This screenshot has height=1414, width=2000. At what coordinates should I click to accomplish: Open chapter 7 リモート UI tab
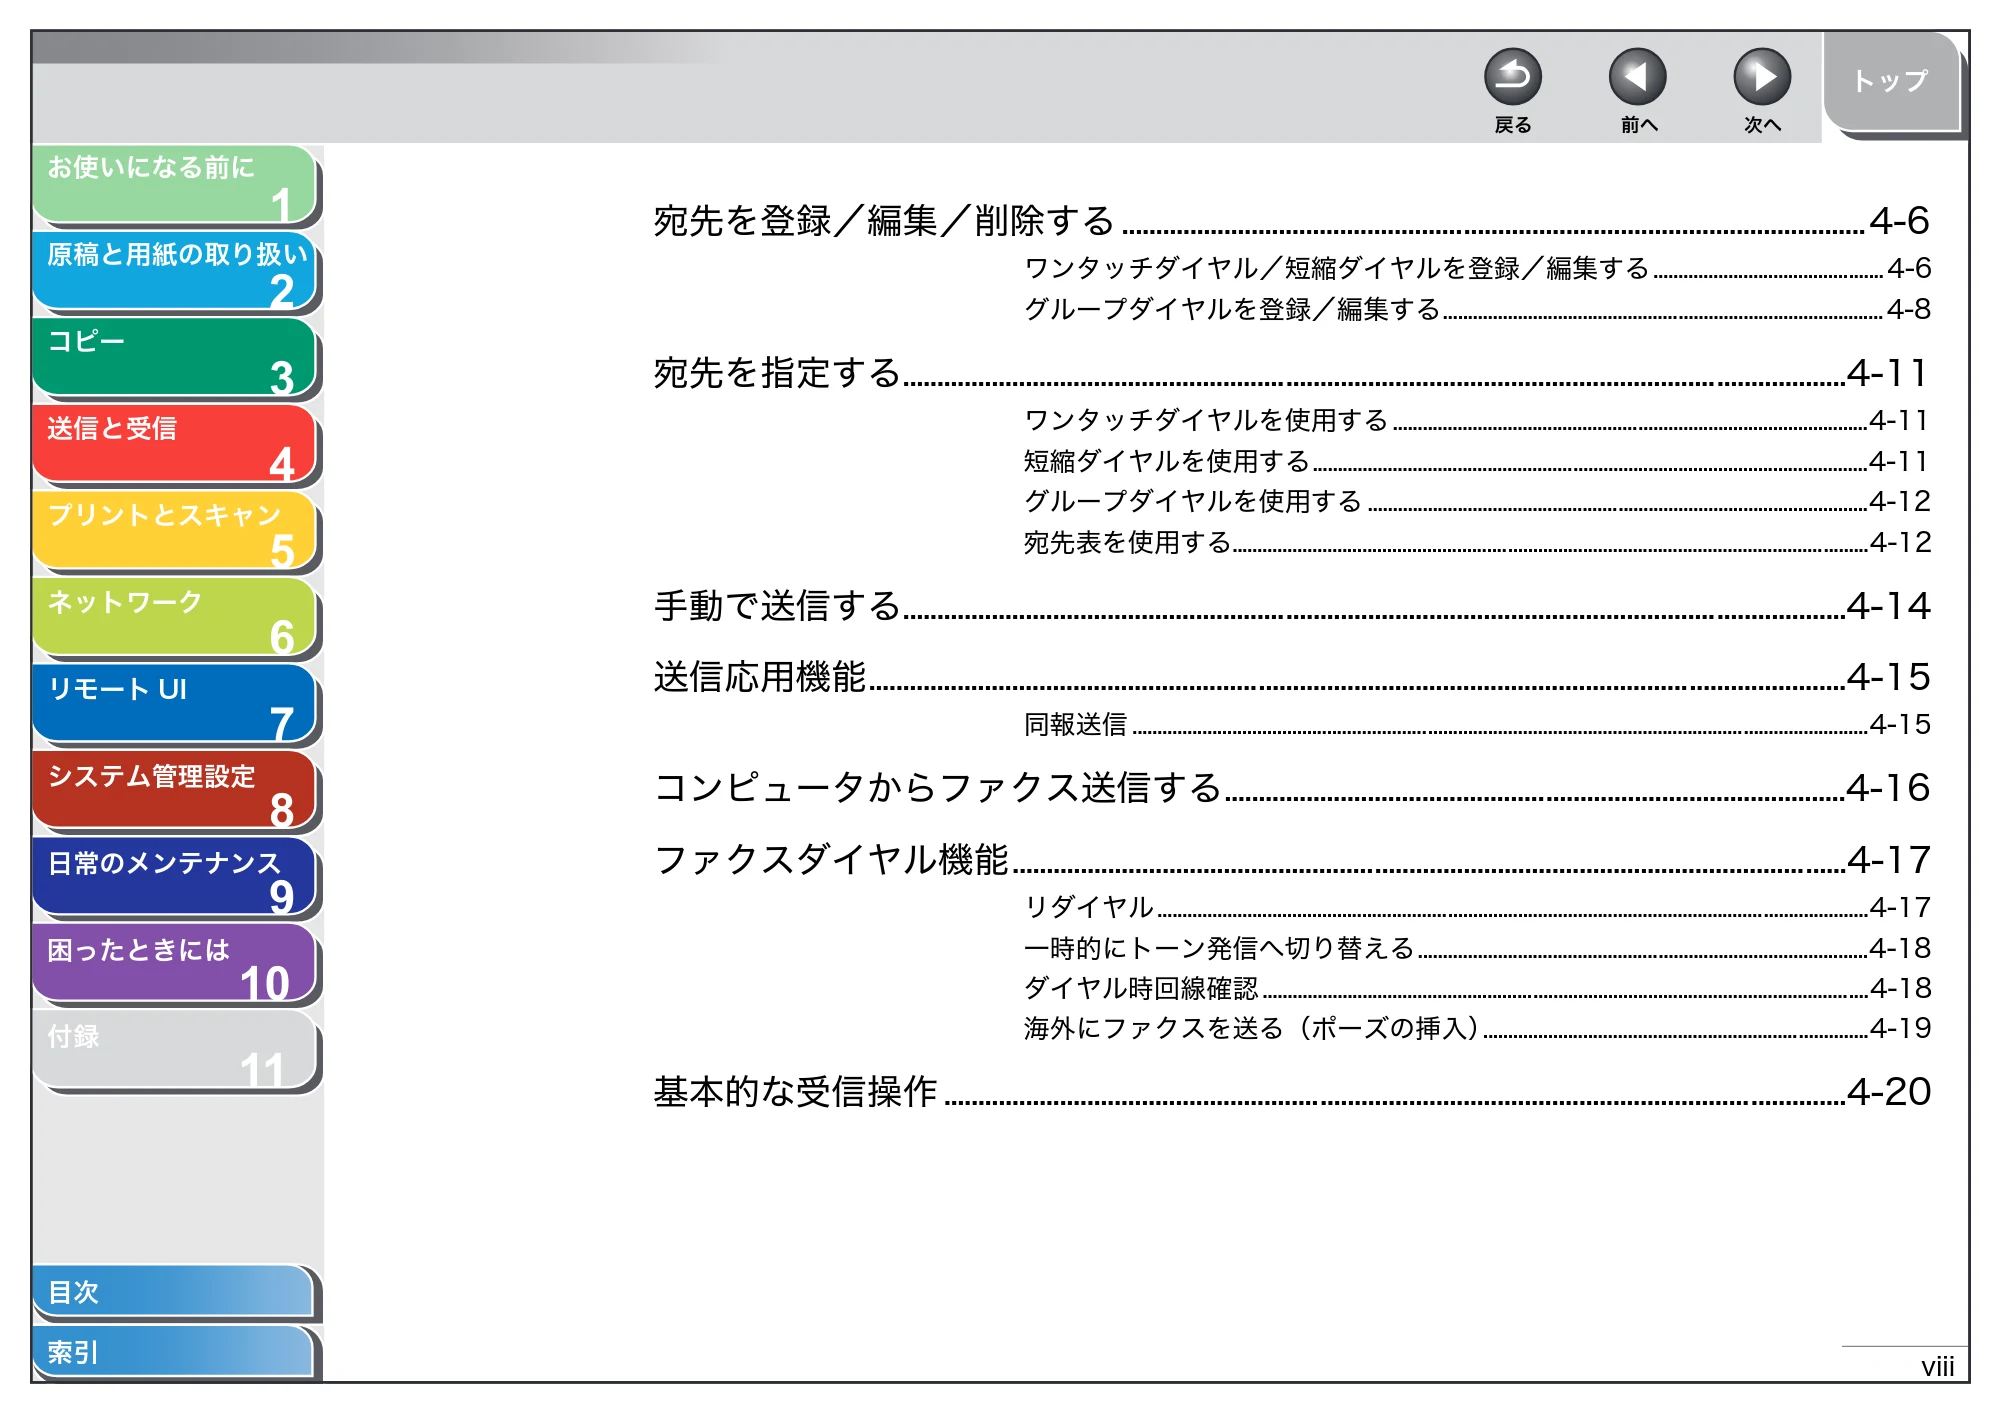coord(175,704)
